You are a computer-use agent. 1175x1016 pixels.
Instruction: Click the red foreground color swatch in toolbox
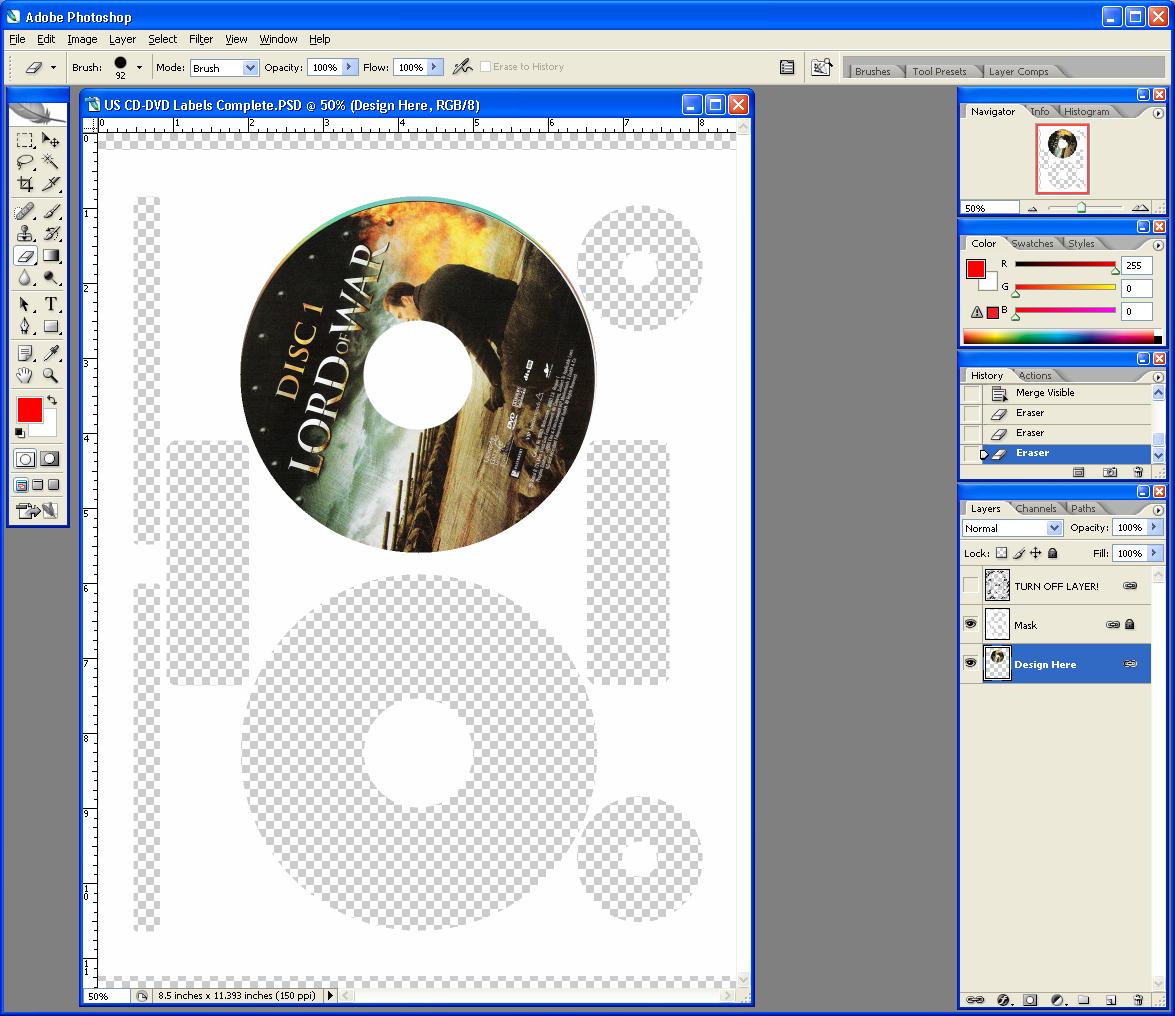click(28, 408)
